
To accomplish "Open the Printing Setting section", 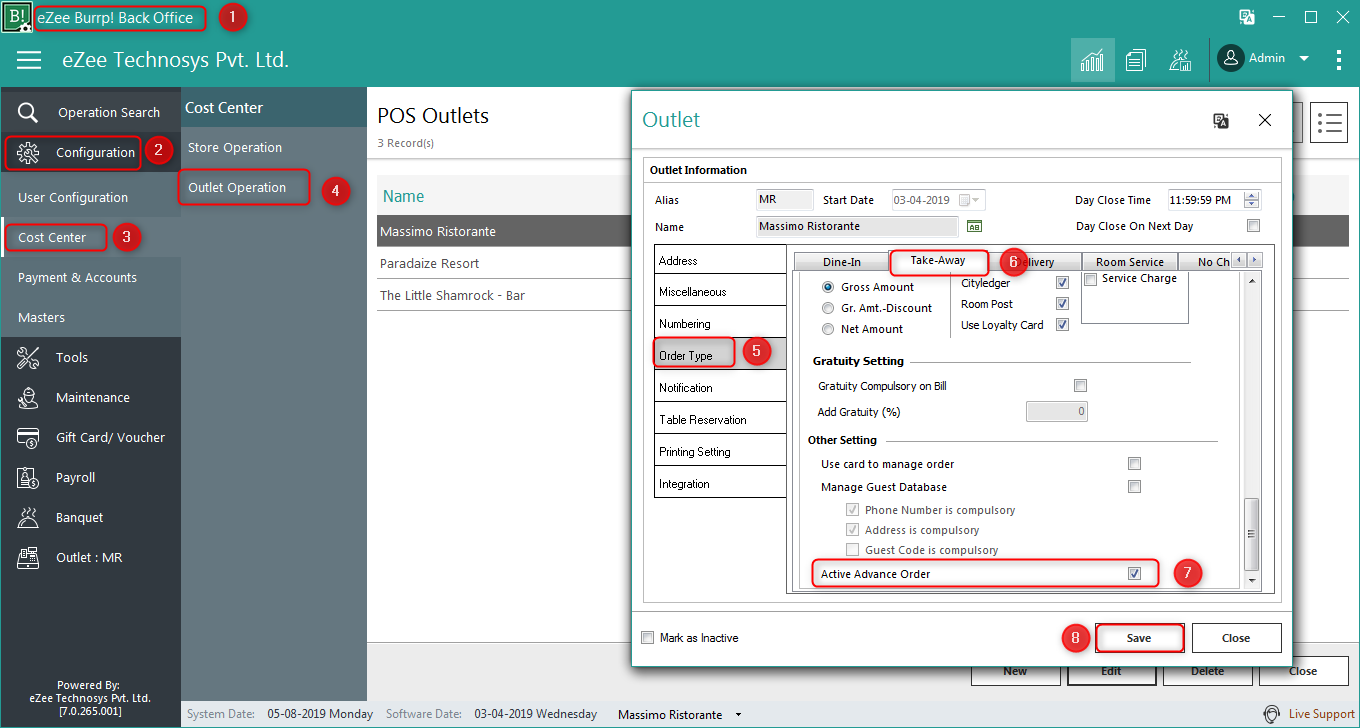I will pos(720,451).
